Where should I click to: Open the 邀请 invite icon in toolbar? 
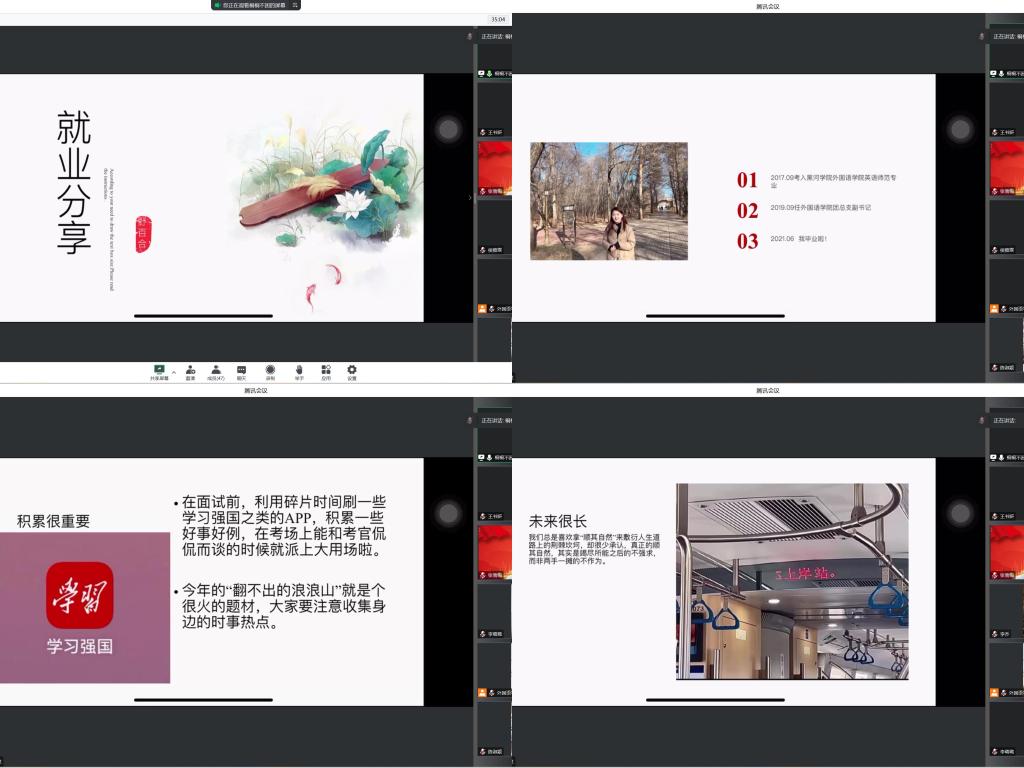(190, 369)
